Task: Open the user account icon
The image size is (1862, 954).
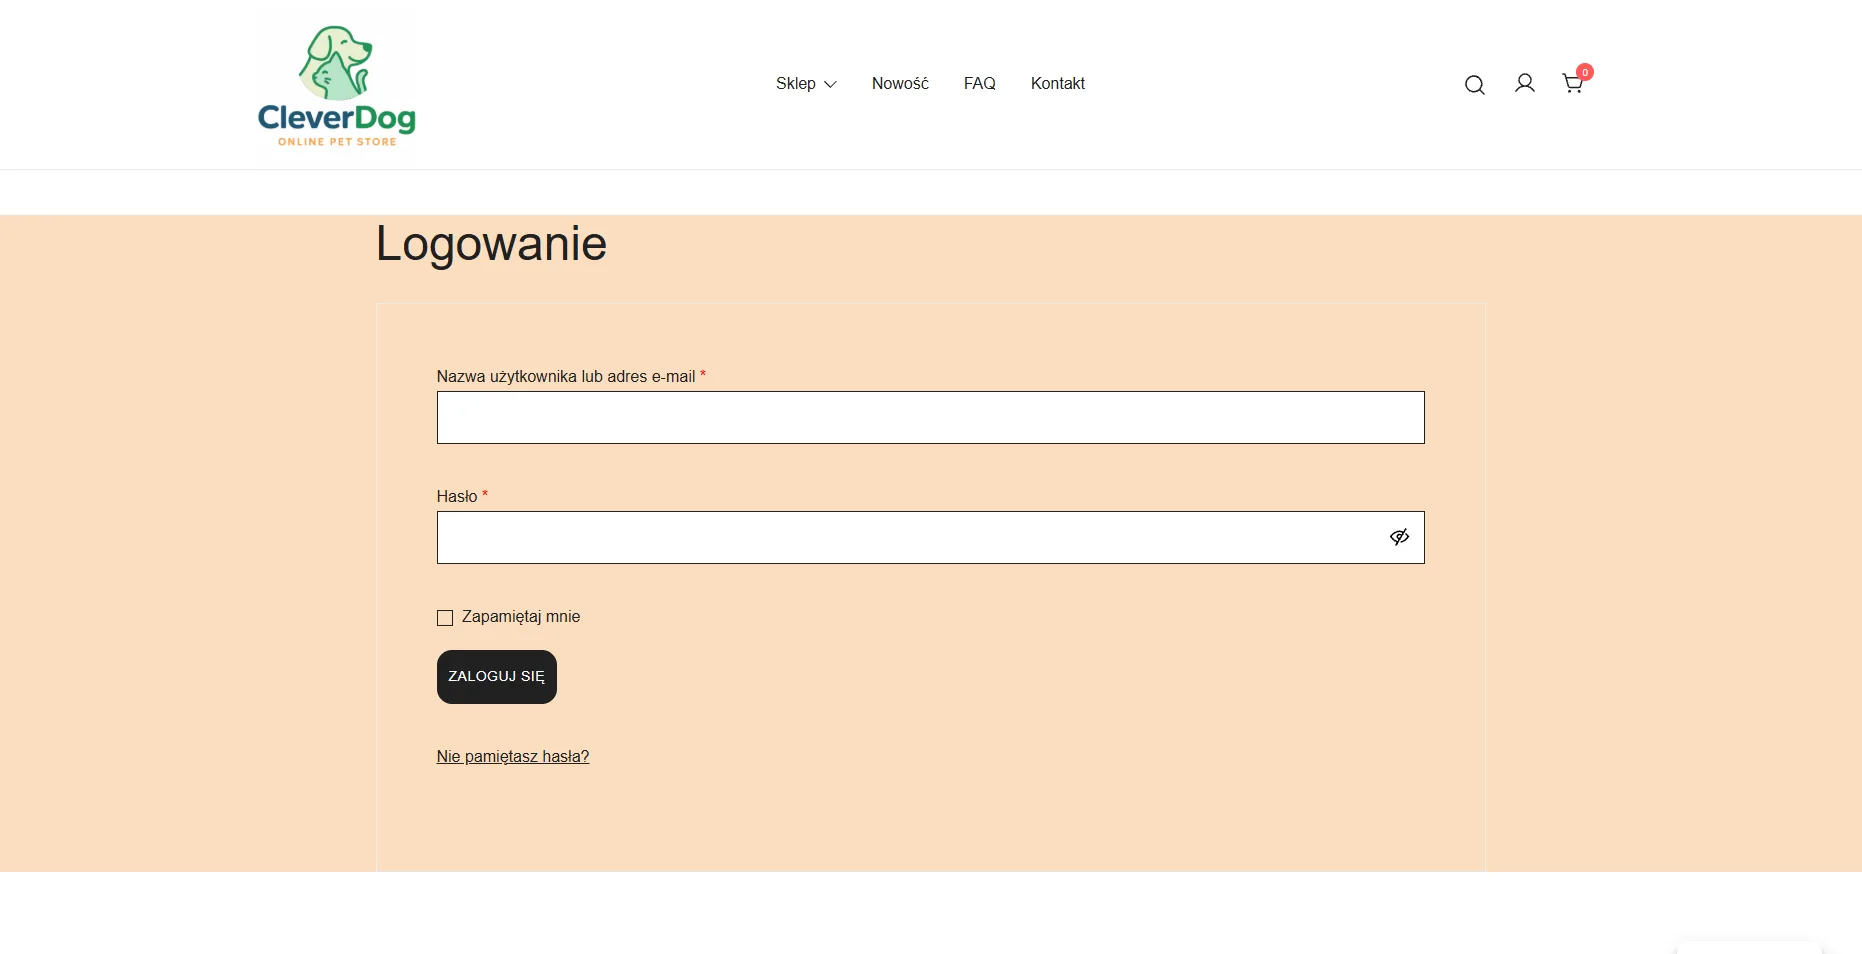Action: [1524, 83]
